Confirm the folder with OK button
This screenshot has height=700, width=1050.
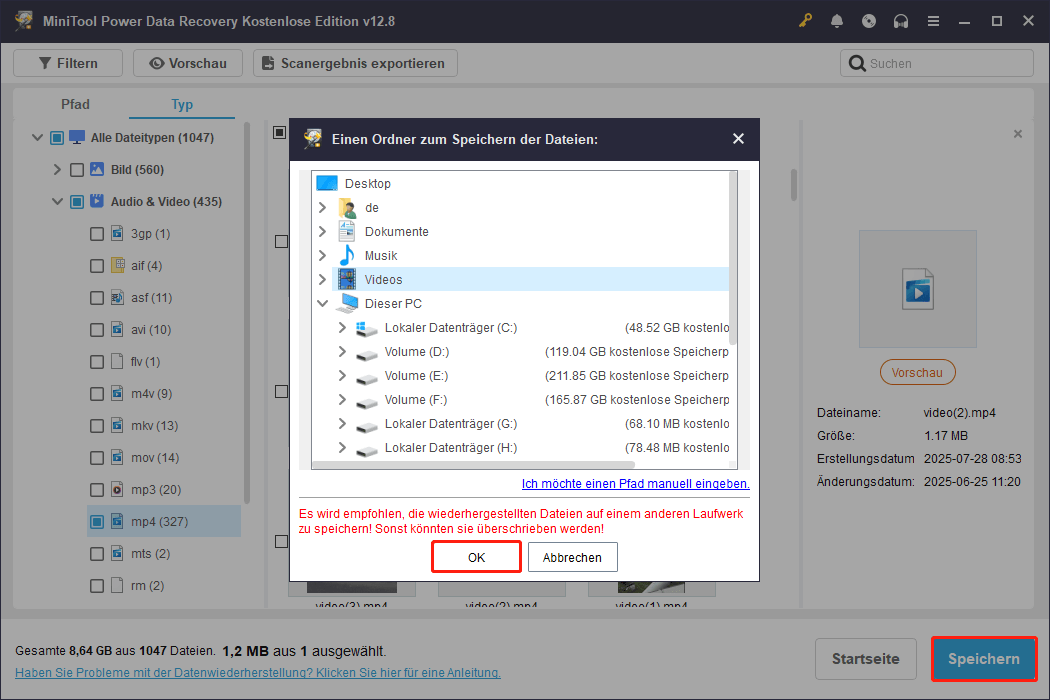476,557
